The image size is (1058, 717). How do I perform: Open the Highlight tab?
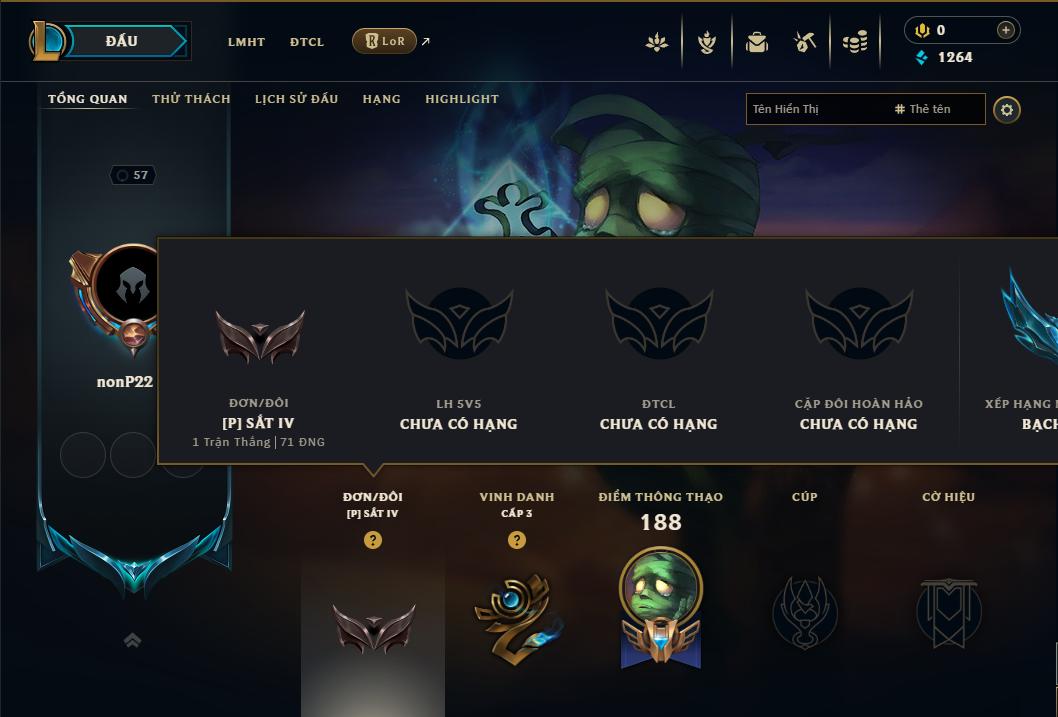pyautogui.click(x=462, y=98)
